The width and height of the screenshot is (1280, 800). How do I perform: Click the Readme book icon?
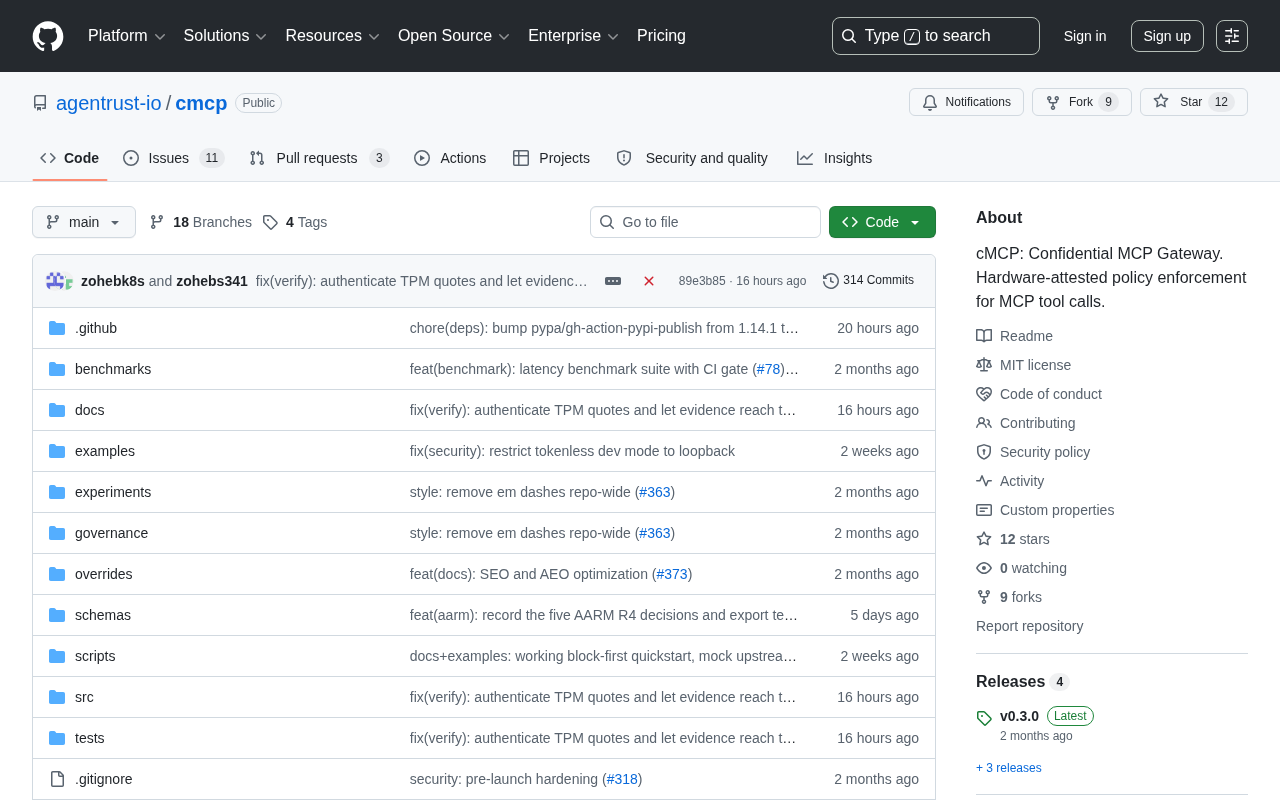pos(984,336)
